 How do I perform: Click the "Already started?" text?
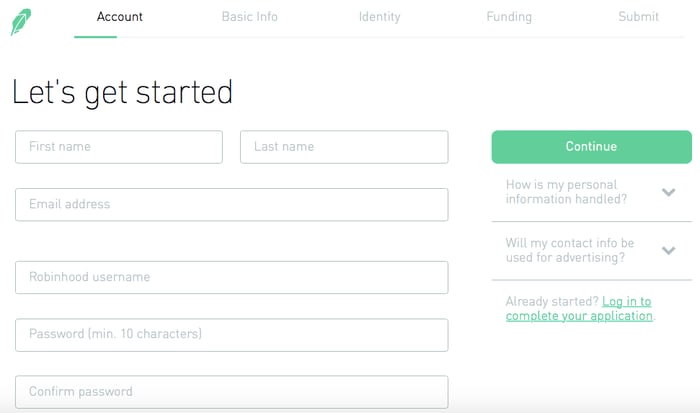click(x=552, y=301)
